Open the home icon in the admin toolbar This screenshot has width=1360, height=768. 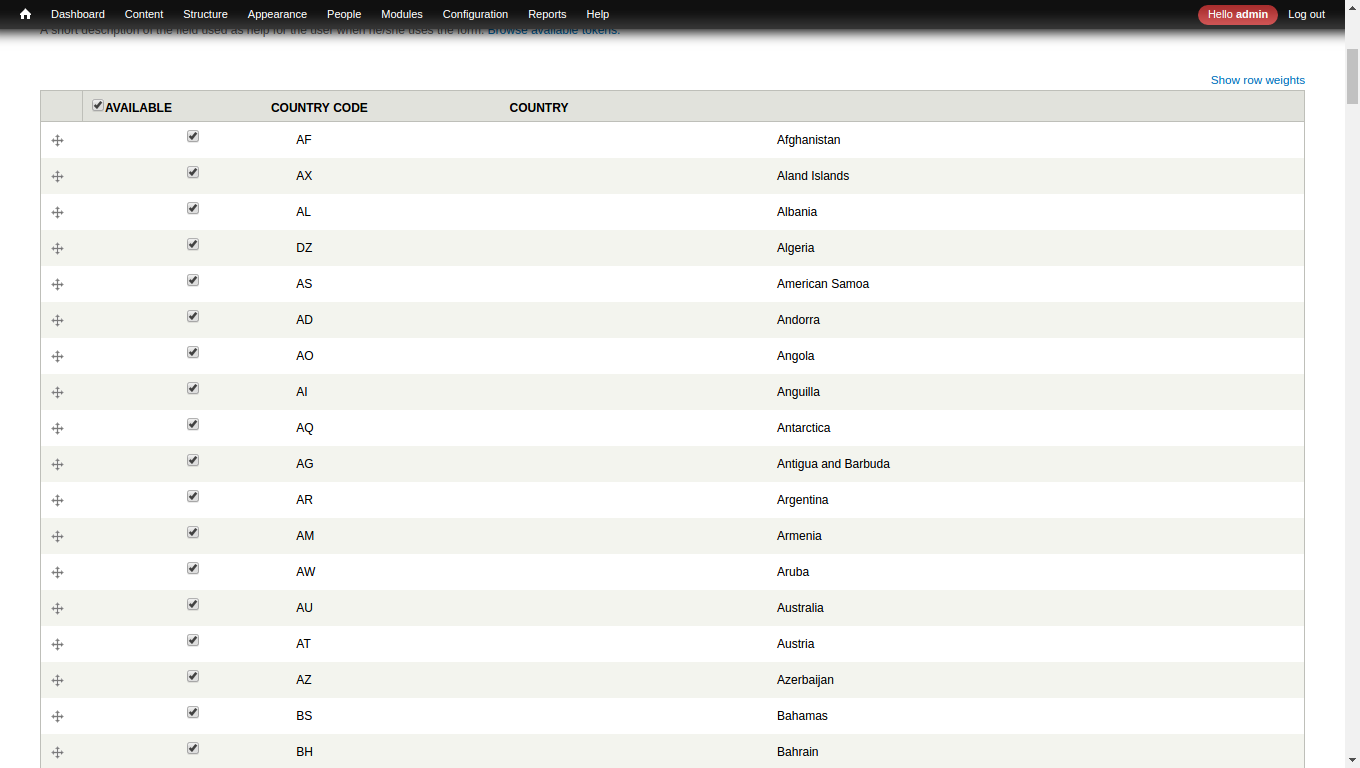(24, 14)
